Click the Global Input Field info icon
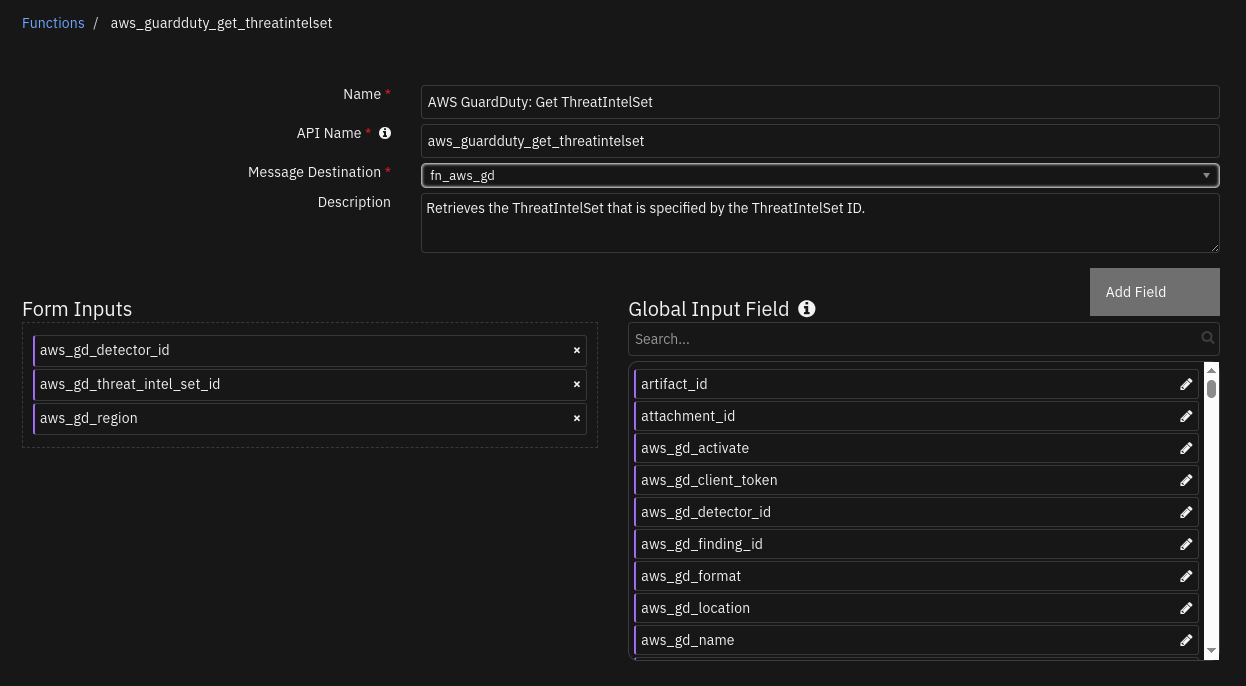The image size is (1246, 686). (807, 309)
